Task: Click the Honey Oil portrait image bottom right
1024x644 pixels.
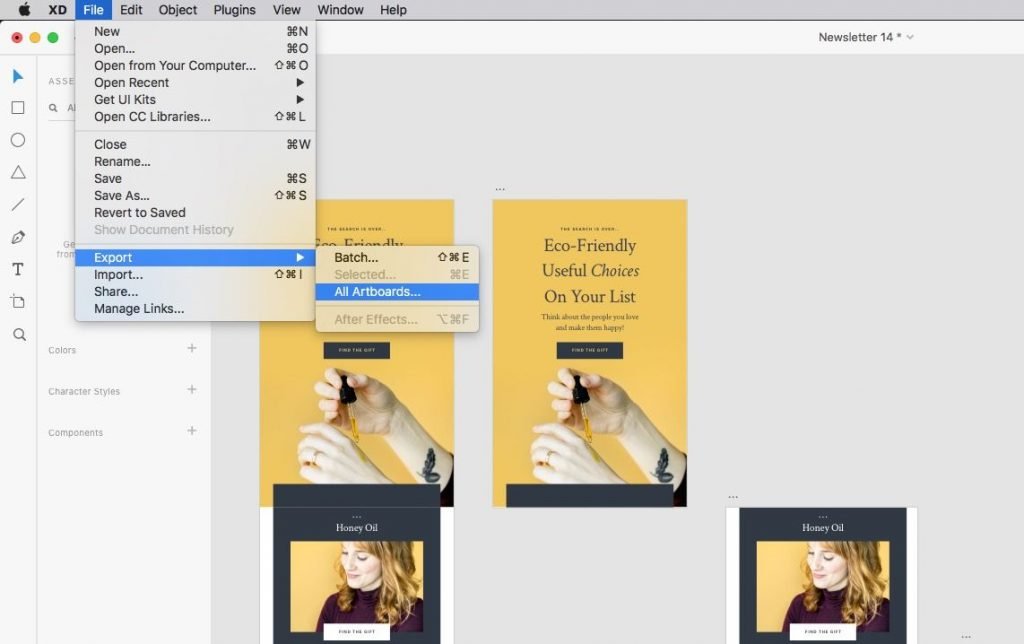Action: click(822, 586)
